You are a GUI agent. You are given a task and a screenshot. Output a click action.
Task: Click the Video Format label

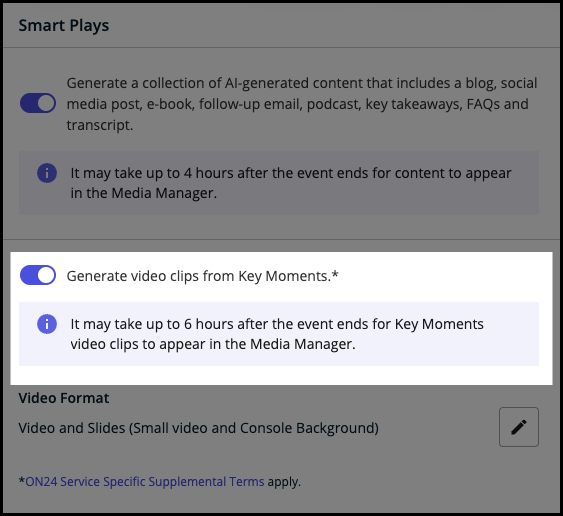(64, 398)
